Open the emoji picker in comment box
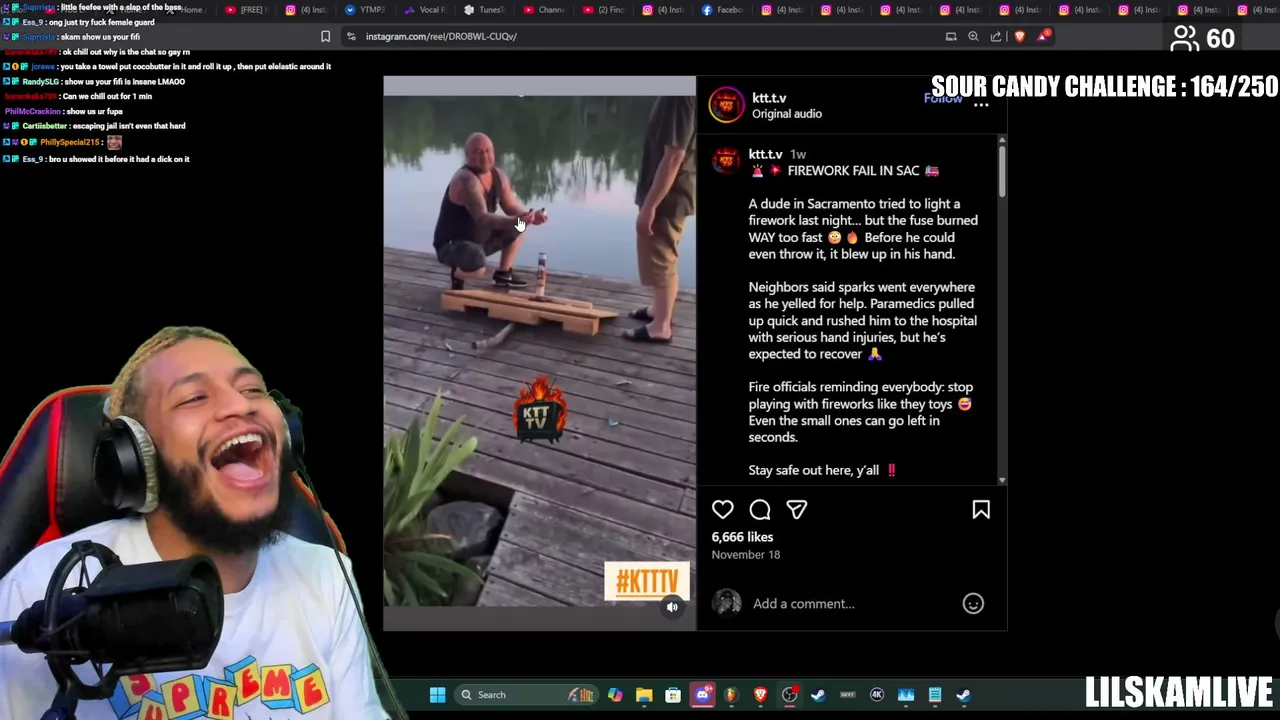Screen dimensions: 1280x720 (973, 603)
